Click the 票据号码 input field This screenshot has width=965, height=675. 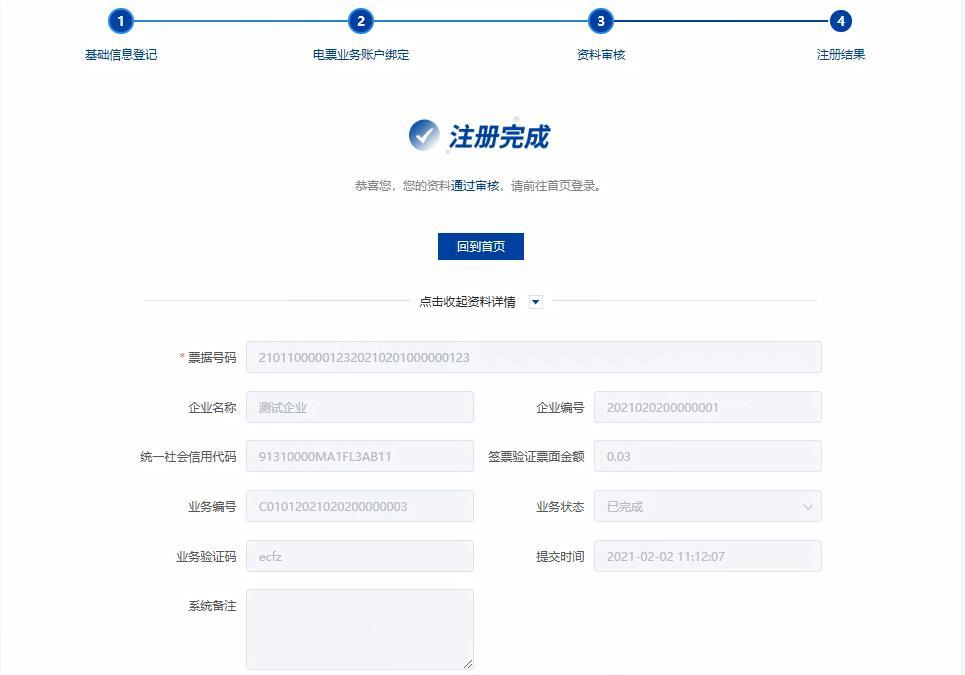coord(534,357)
